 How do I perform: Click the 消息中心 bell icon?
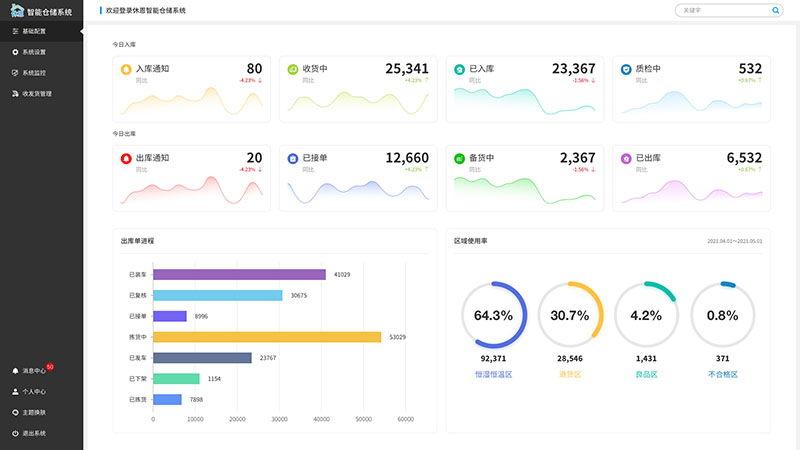click(15, 371)
